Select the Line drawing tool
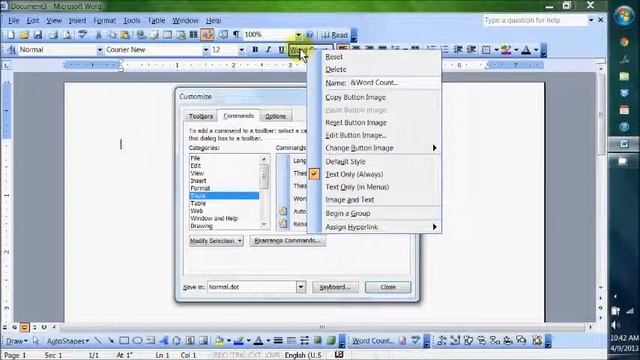 tap(98, 340)
